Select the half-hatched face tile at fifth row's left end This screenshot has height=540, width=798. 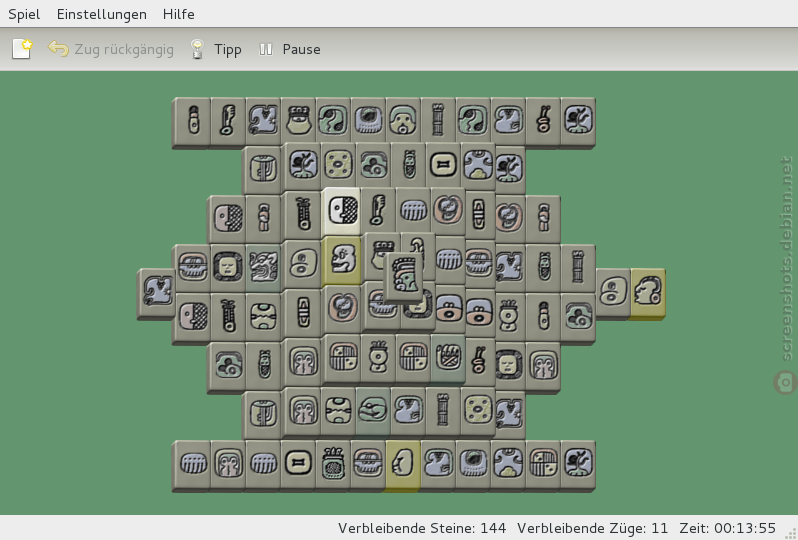[x=192, y=317]
